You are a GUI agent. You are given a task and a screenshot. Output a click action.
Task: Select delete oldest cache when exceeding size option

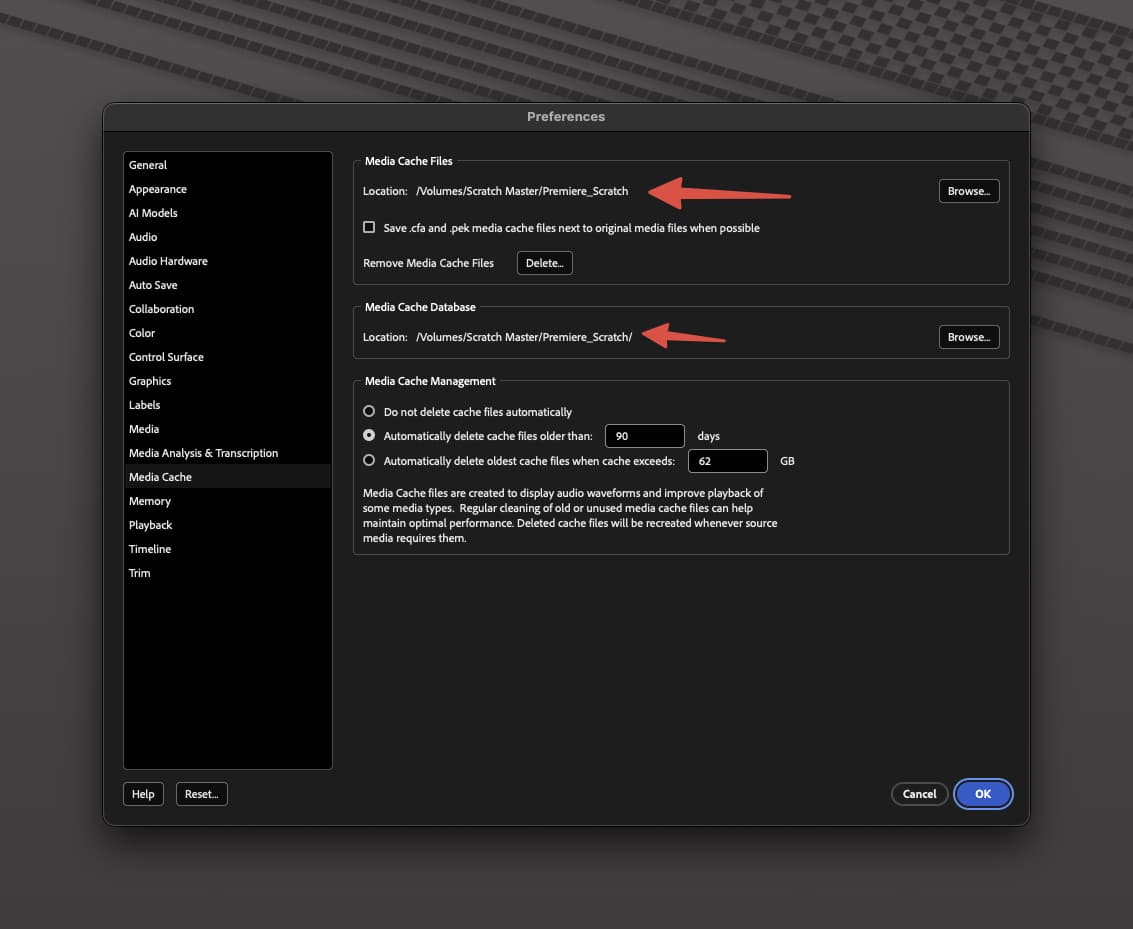(x=369, y=461)
